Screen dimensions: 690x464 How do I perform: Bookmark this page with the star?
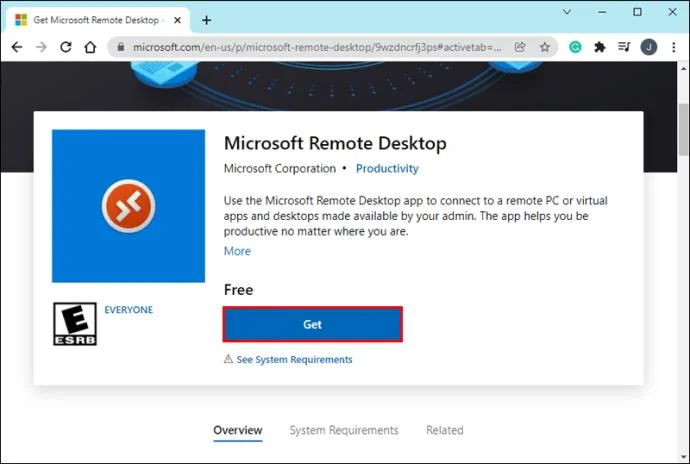coord(545,47)
